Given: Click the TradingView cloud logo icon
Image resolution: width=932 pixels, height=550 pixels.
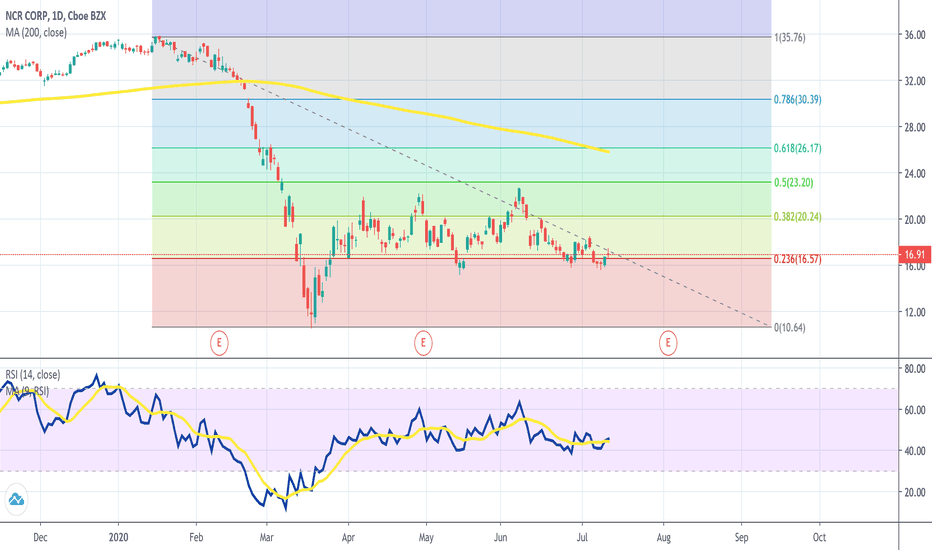Looking at the screenshot, I should click(x=16, y=499).
